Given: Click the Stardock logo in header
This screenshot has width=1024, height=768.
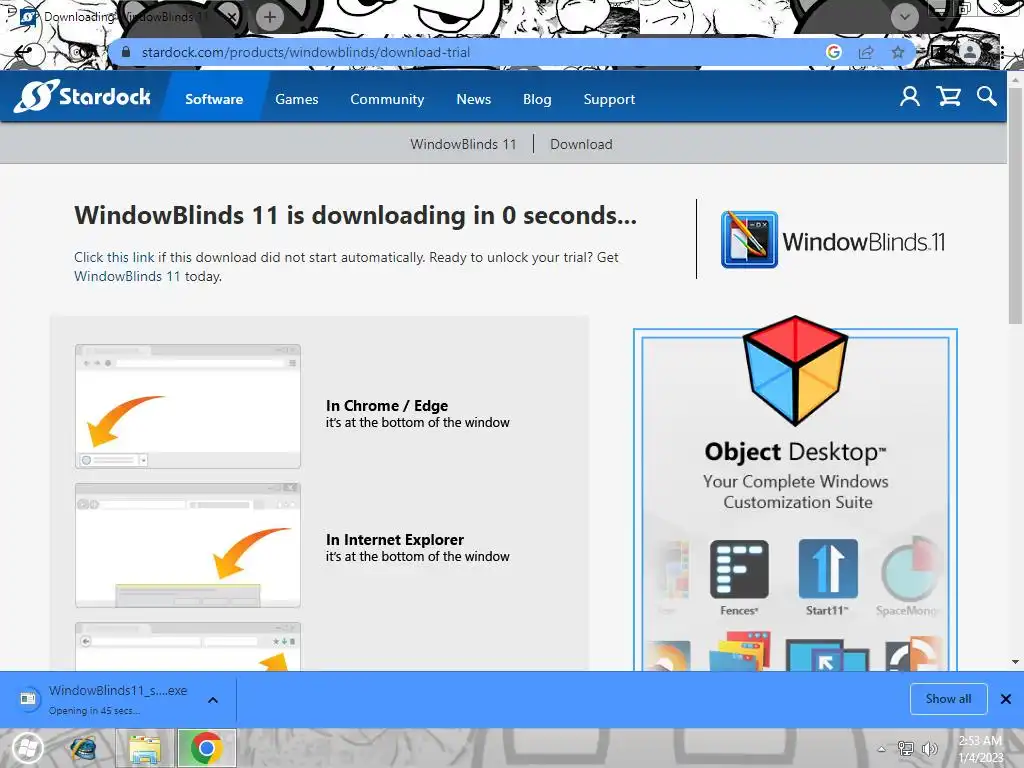Looking at the screenshot, I should pyautogui.click(x=82, y=97).
